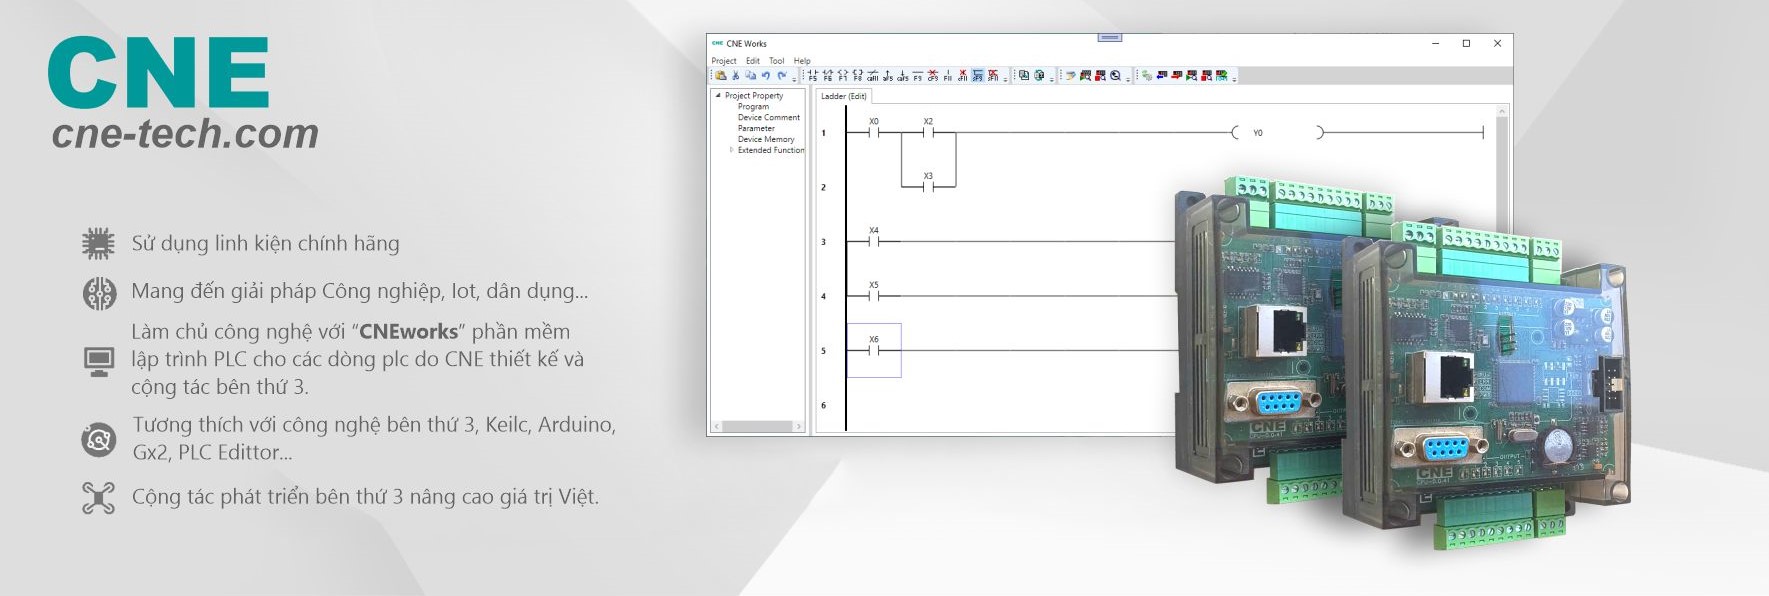Click the Undo arrow icon

(x=766, y=75)
